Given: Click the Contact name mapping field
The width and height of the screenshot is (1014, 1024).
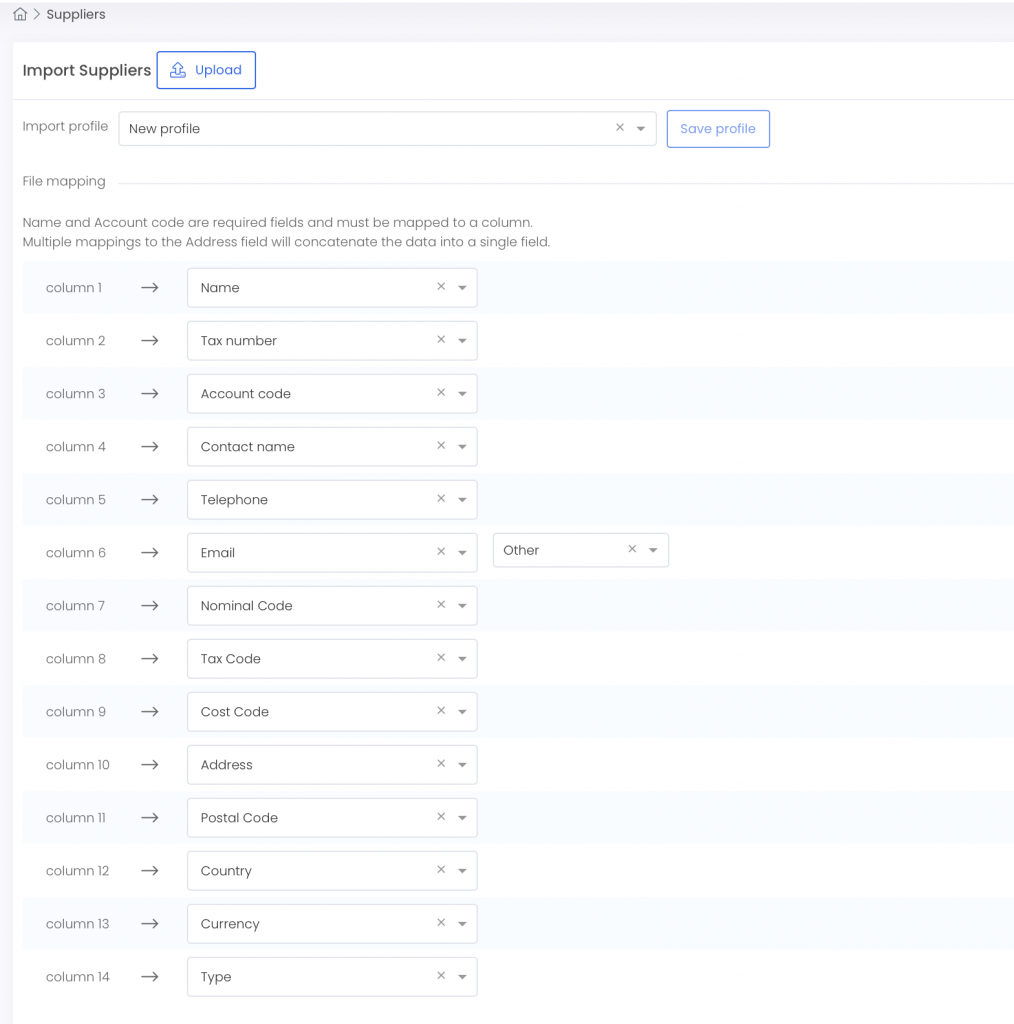Looking at the screenshot, I should pyautogui.click(x=332, y=447).
